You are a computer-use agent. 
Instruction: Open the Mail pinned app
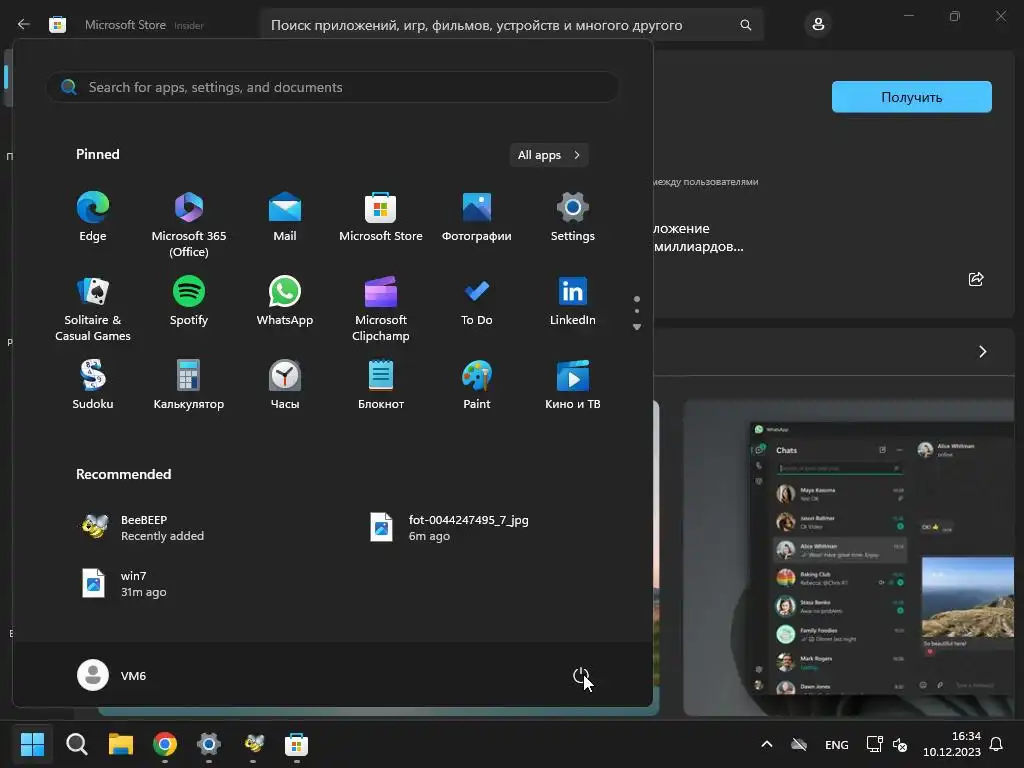(285, 217)
